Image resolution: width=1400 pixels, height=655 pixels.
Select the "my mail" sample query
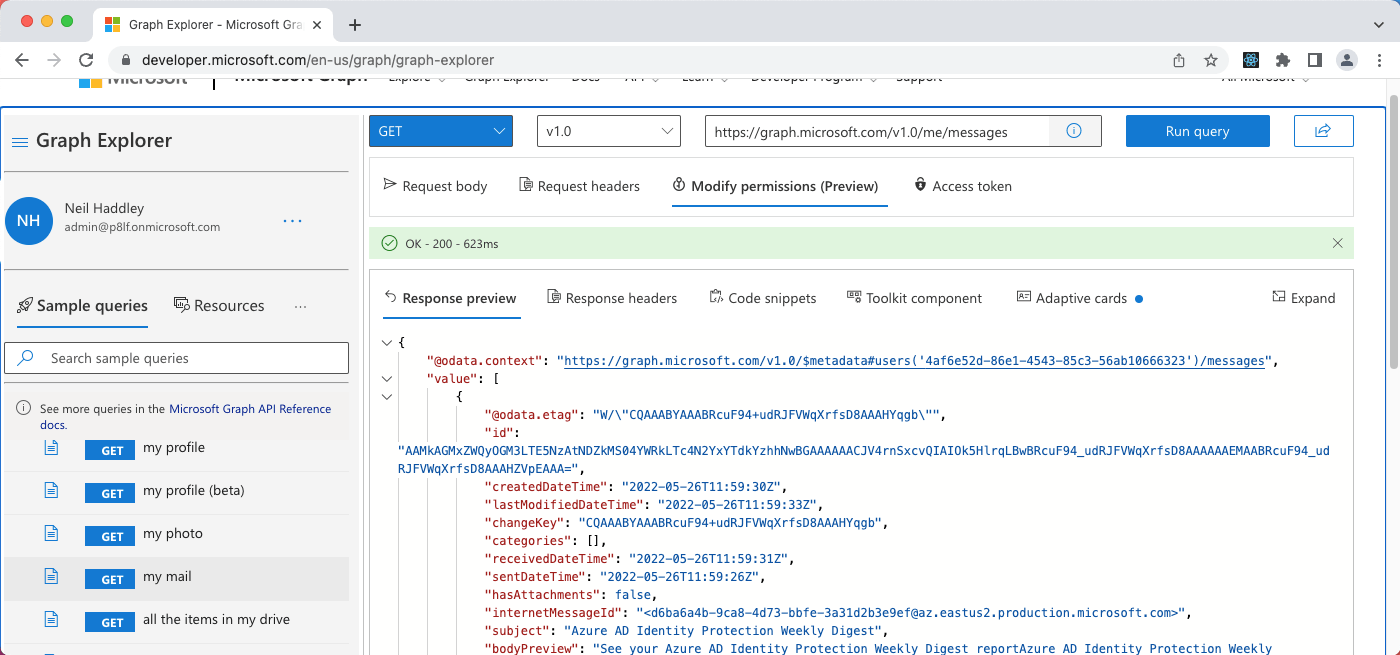(x=167, y=577)
